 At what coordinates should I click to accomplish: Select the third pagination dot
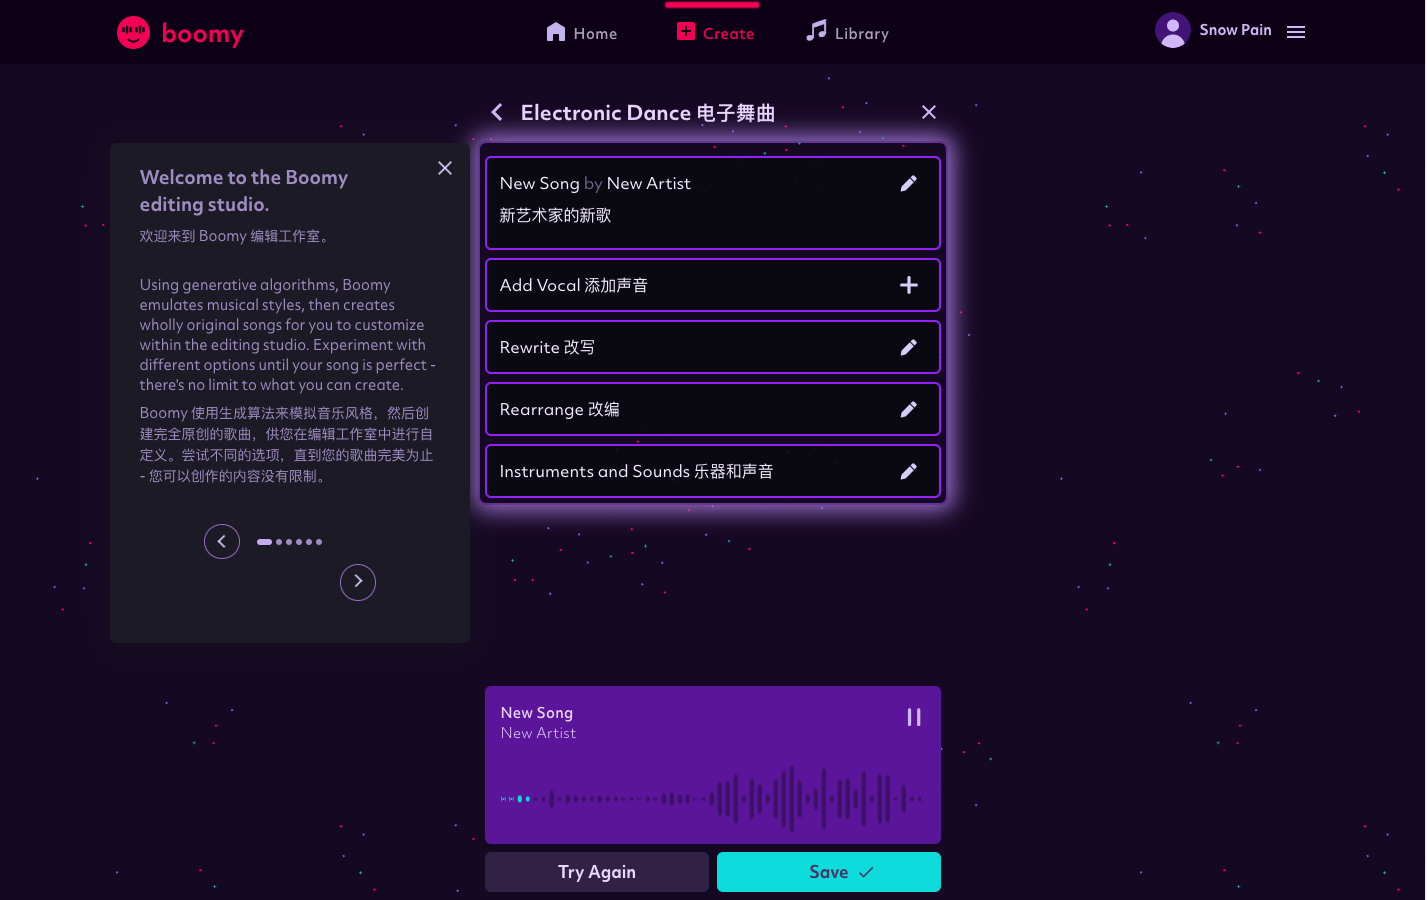point(289,542)
